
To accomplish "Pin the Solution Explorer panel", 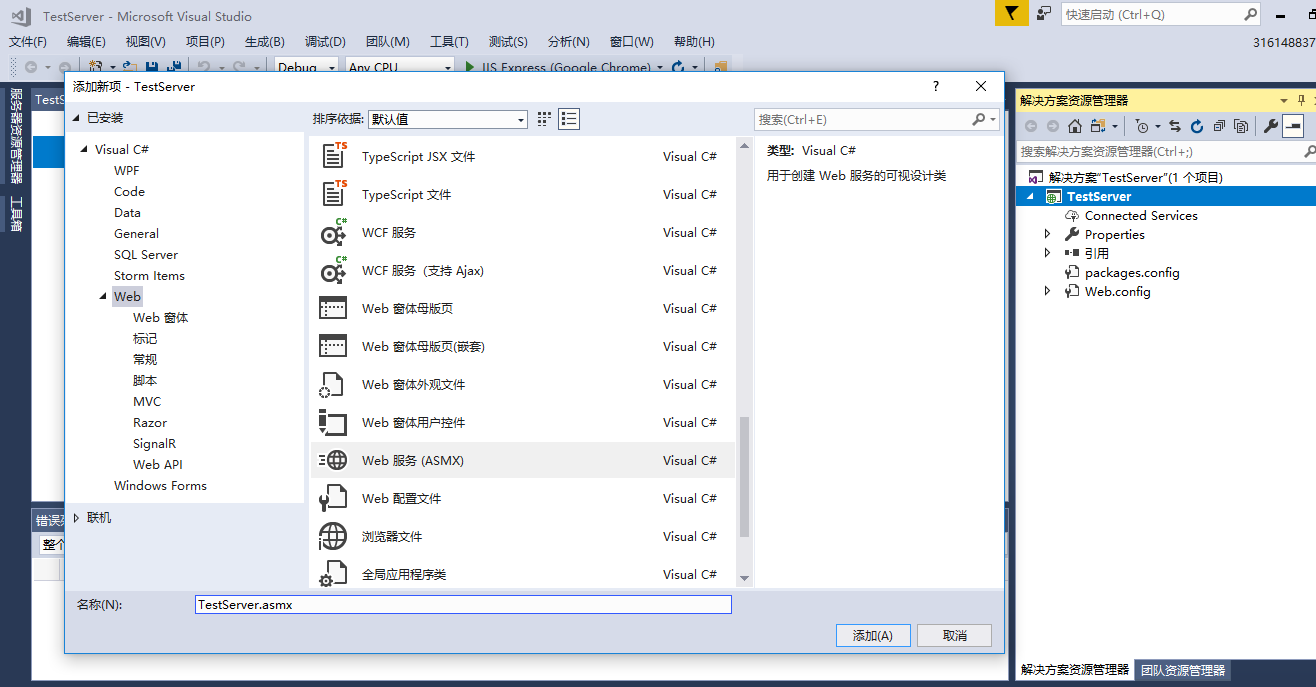I will 1302,100.
